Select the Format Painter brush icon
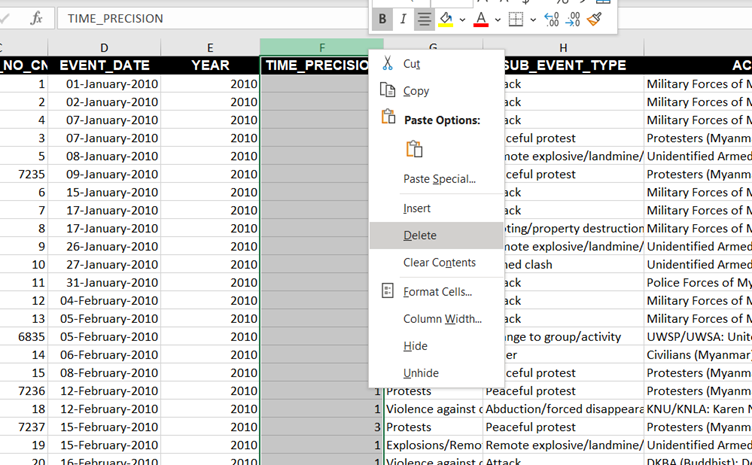 click(x=595, y=19)
